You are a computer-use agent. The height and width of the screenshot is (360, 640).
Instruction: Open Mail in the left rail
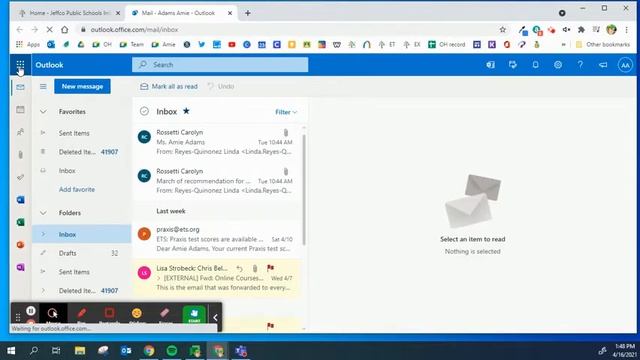(x=20, y=87)
